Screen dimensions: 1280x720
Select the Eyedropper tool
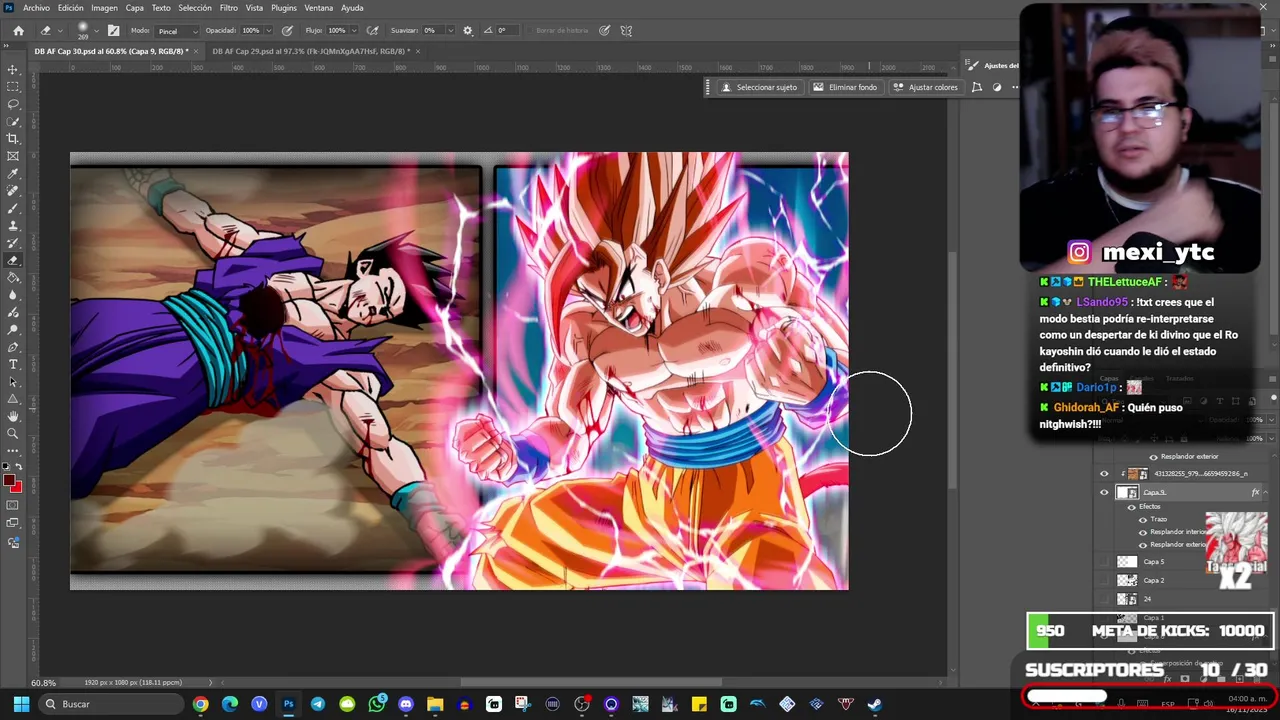[x=13, y=174]
